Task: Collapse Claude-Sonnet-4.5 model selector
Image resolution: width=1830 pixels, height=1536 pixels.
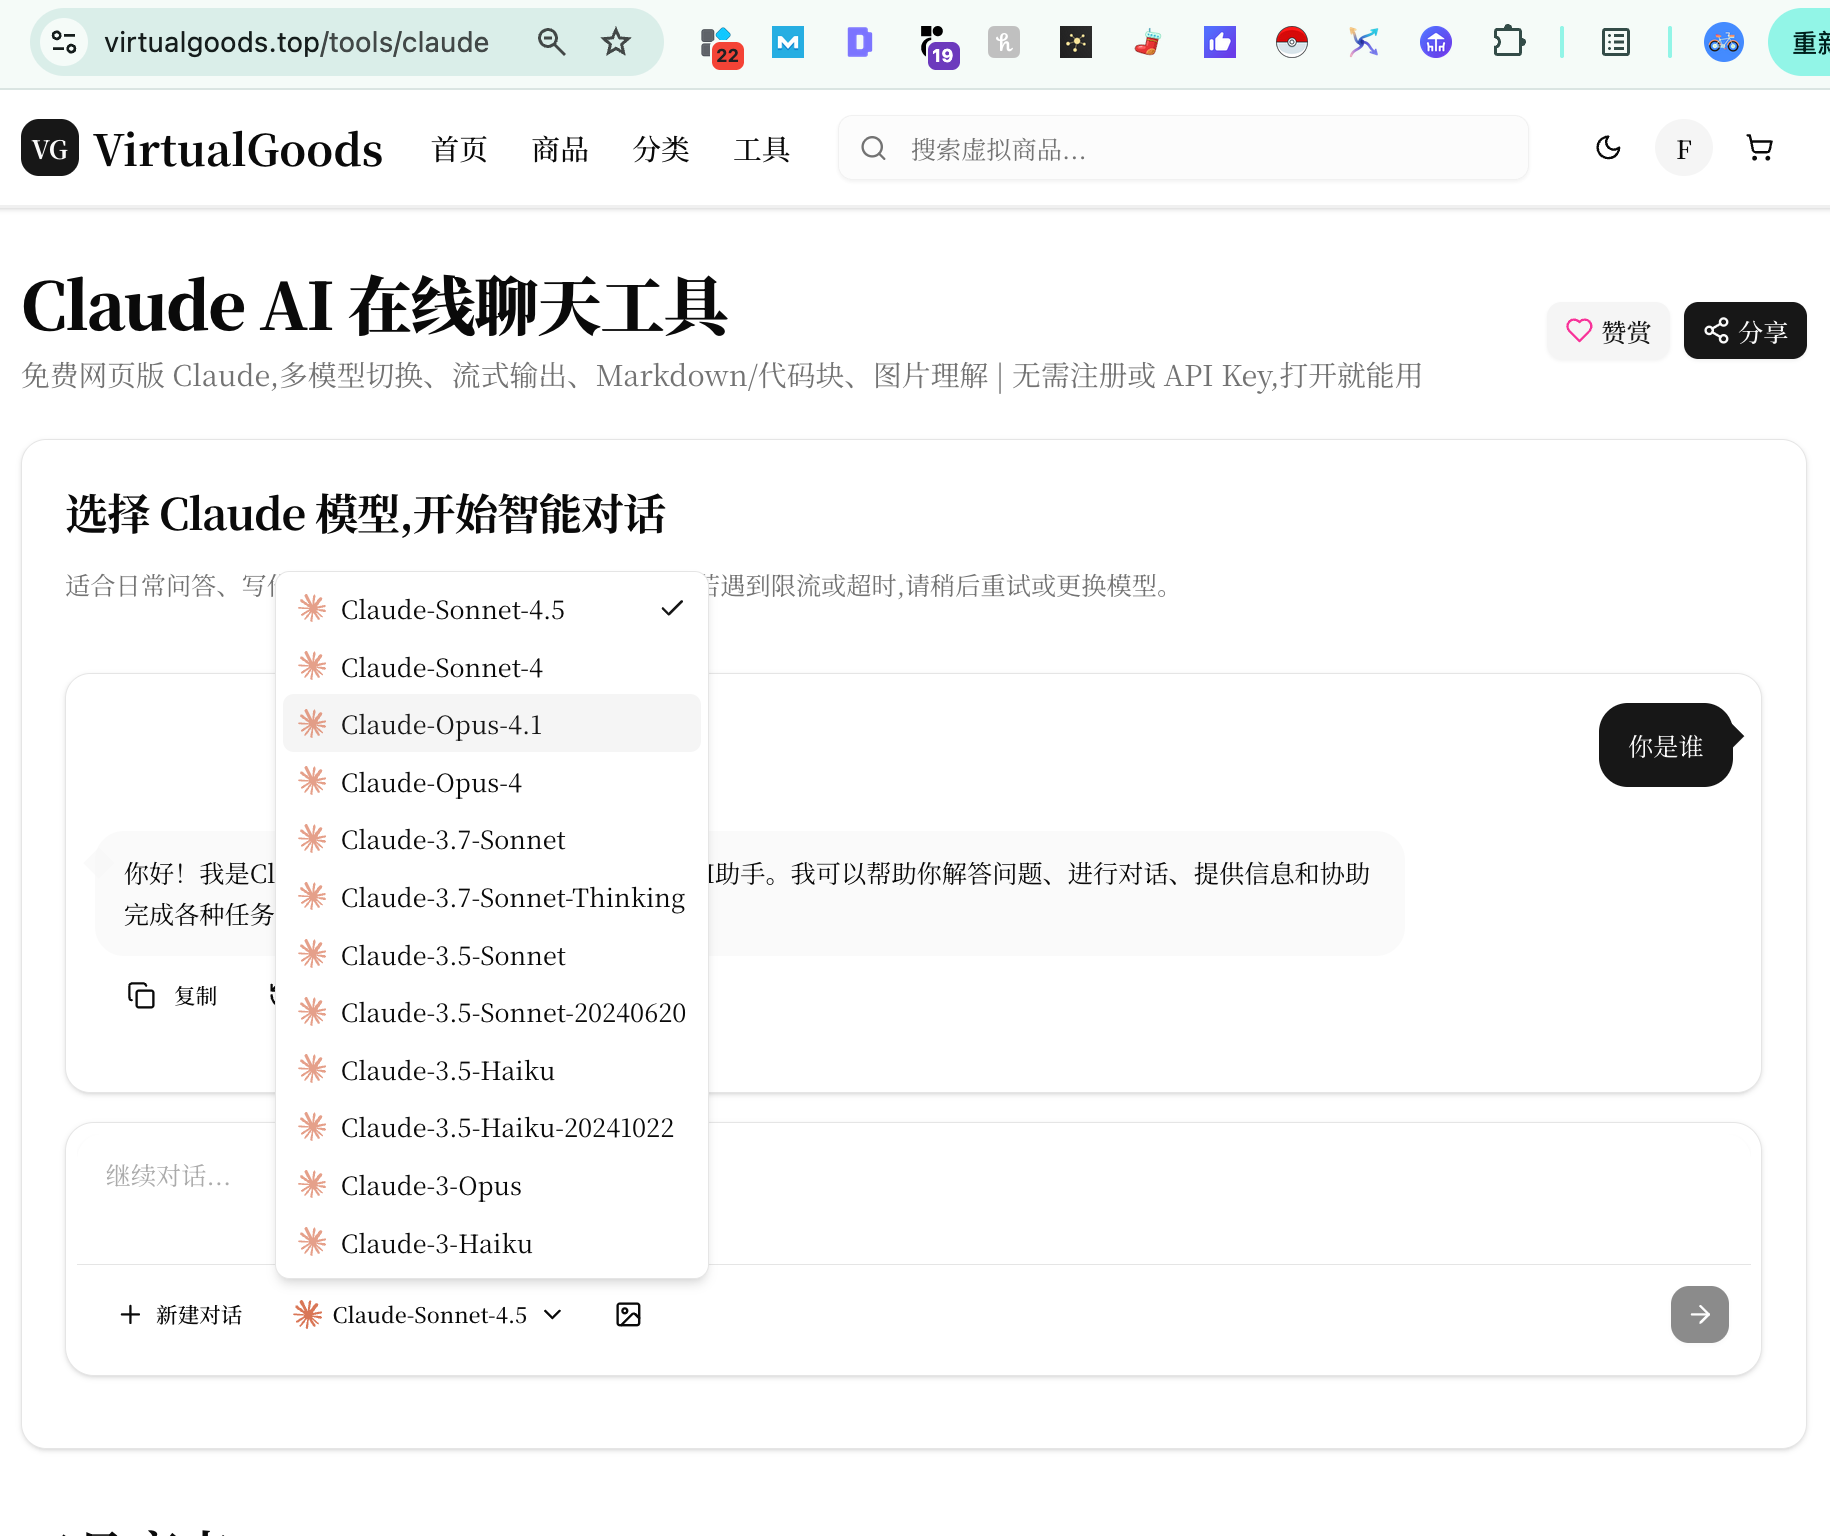Action: [x=428, y=1314]
